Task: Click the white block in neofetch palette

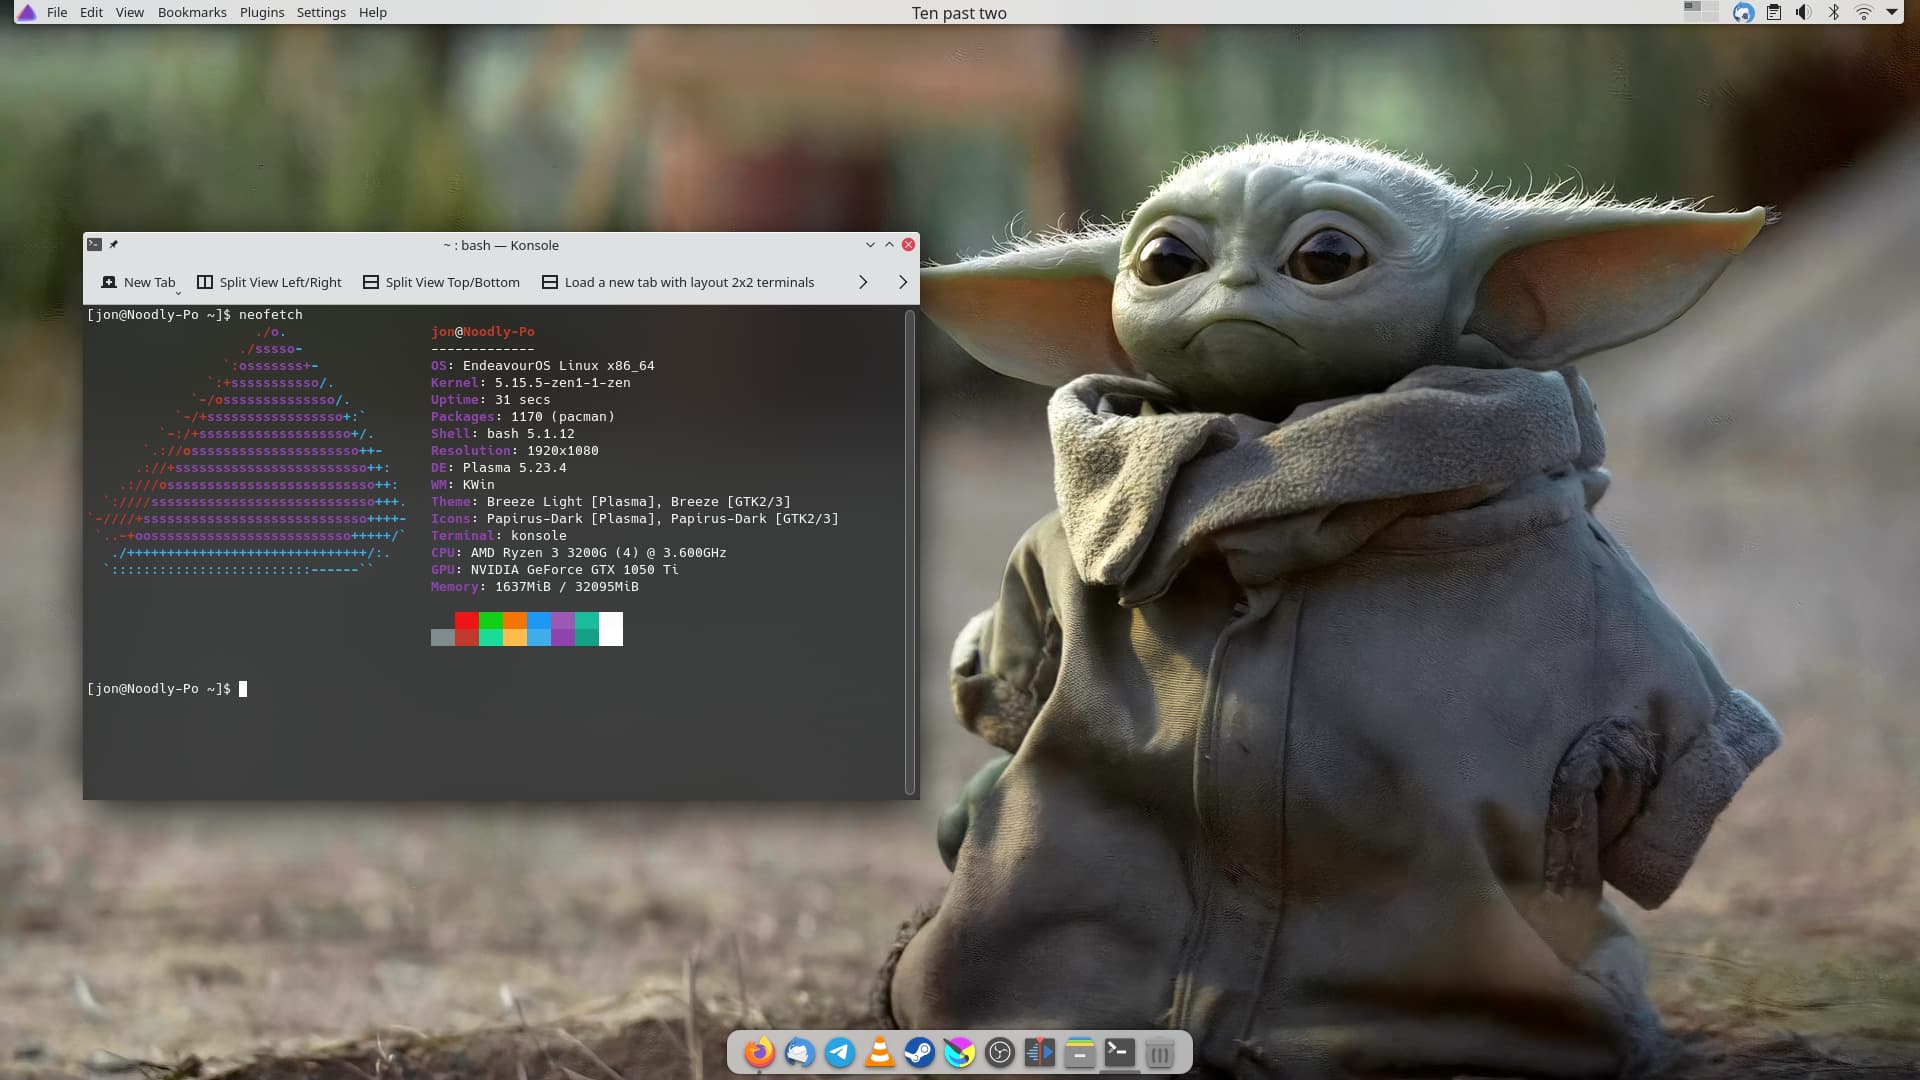Action: click(x=611, y=629)
